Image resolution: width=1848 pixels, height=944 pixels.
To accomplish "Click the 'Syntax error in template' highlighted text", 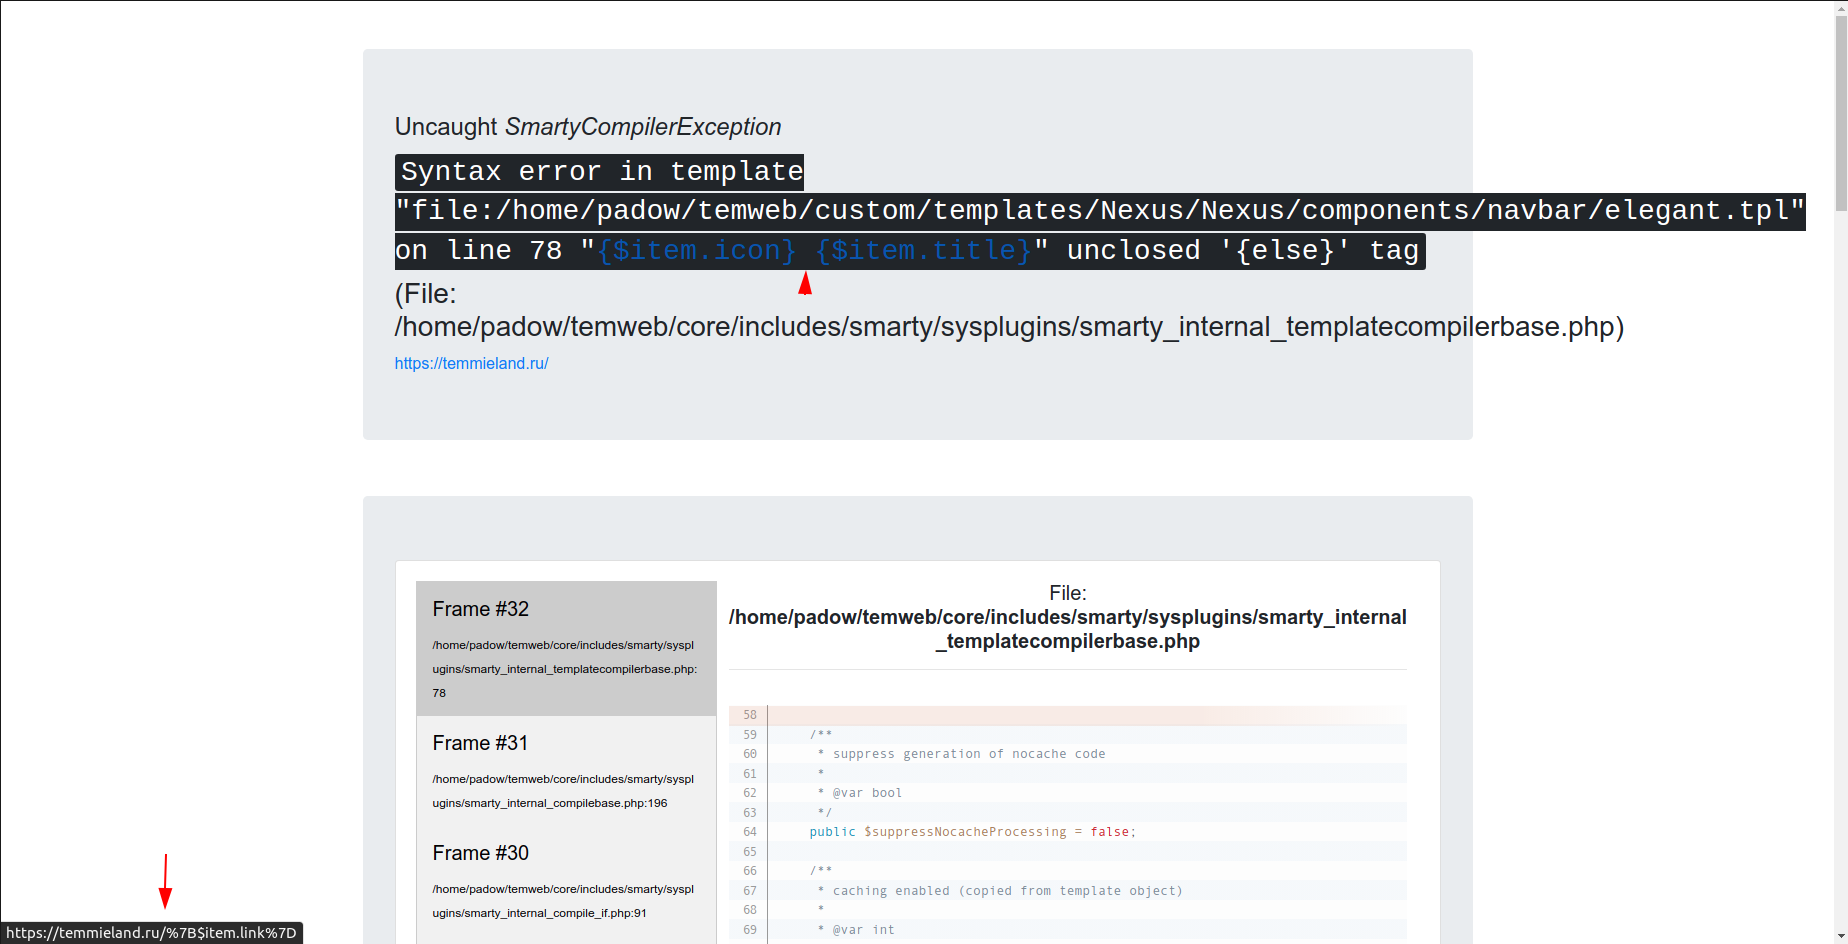I will [x=598, y=171].
